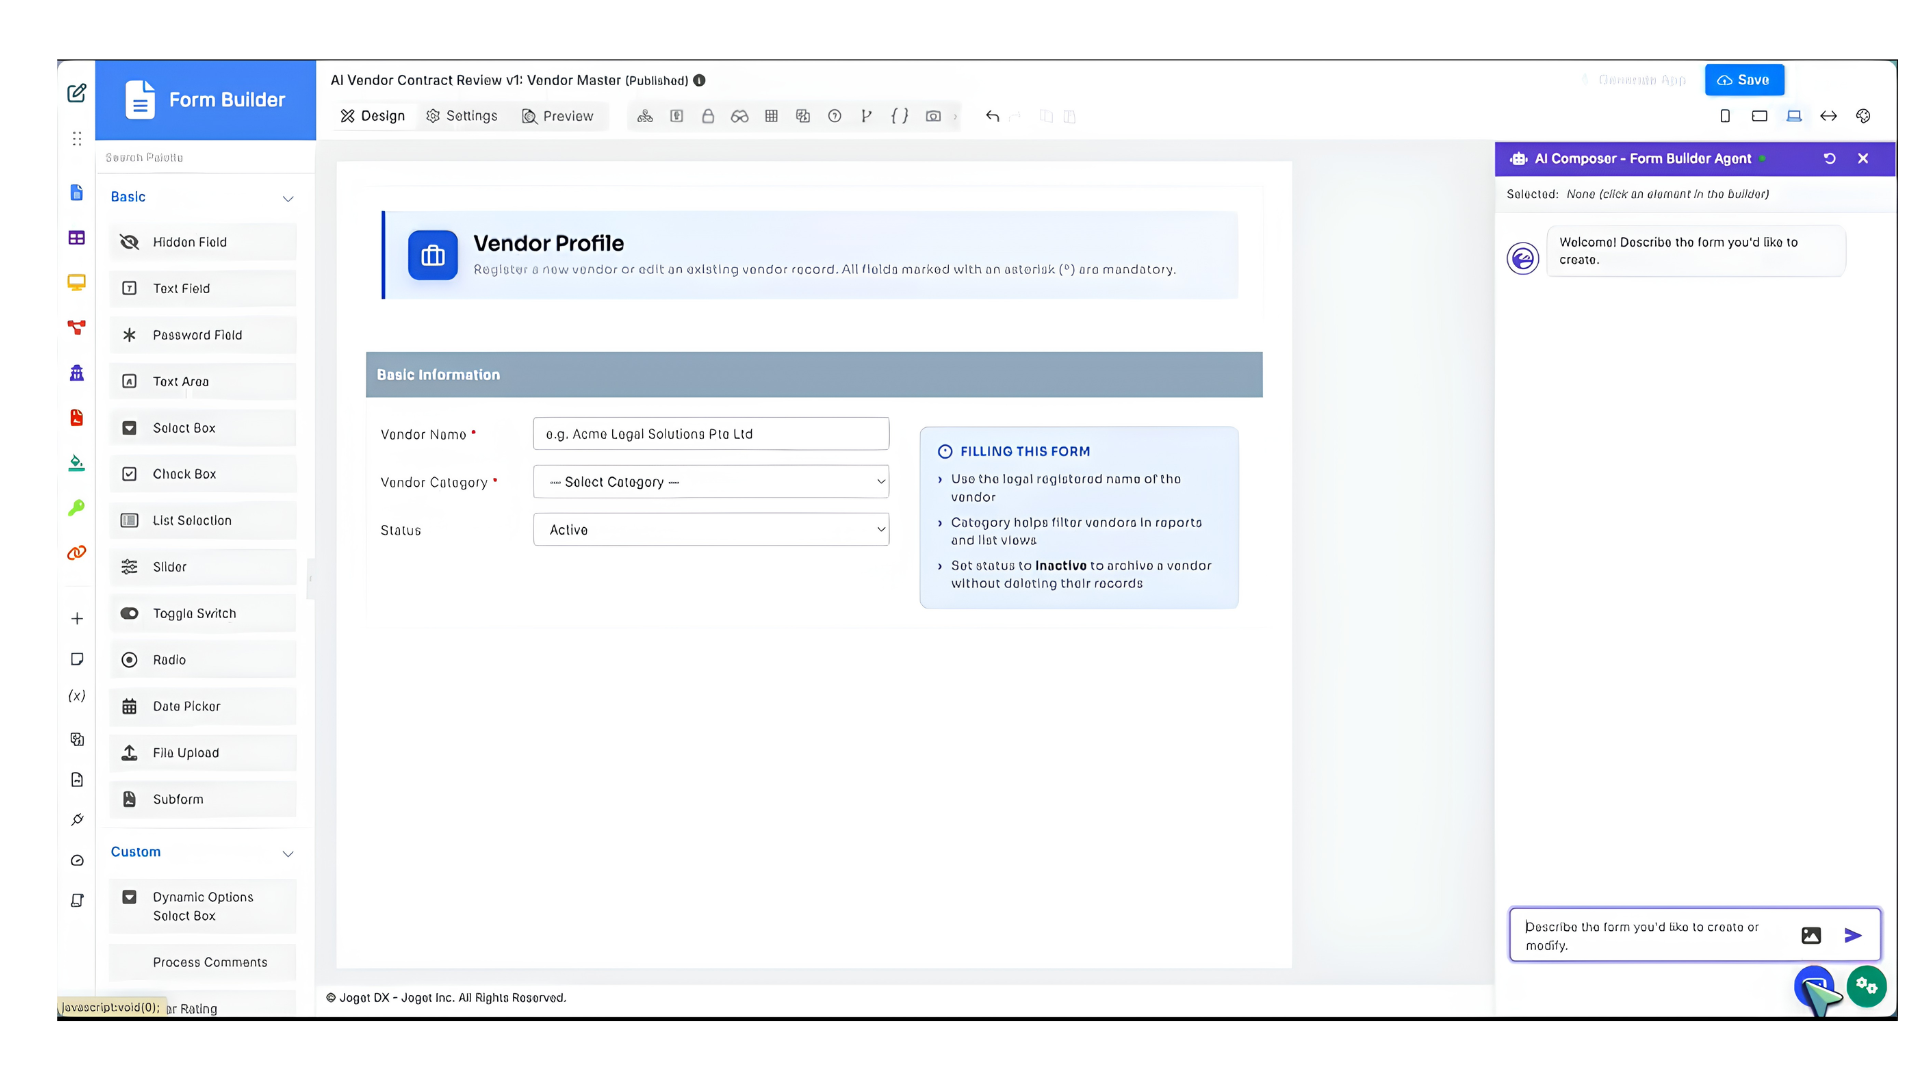
Task: Click the JSON definition braces icon
Action: coord(900,116)
